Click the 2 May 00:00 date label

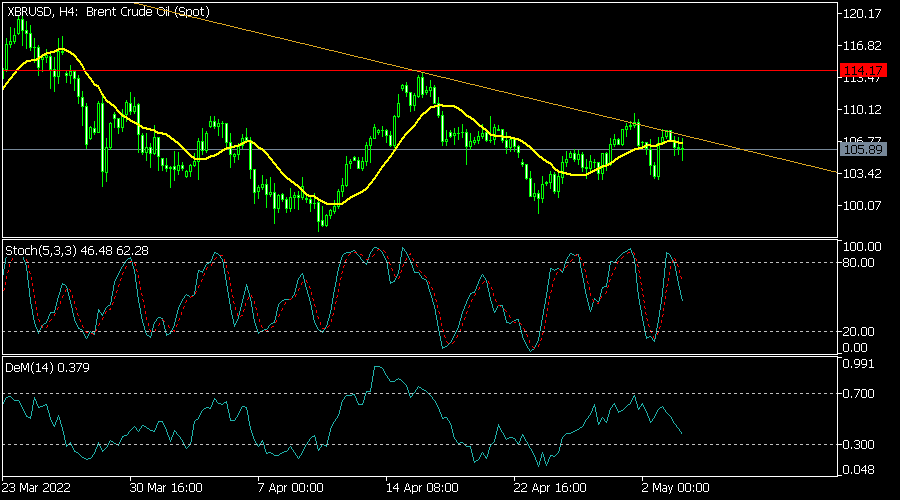click(x=676, y=488)
